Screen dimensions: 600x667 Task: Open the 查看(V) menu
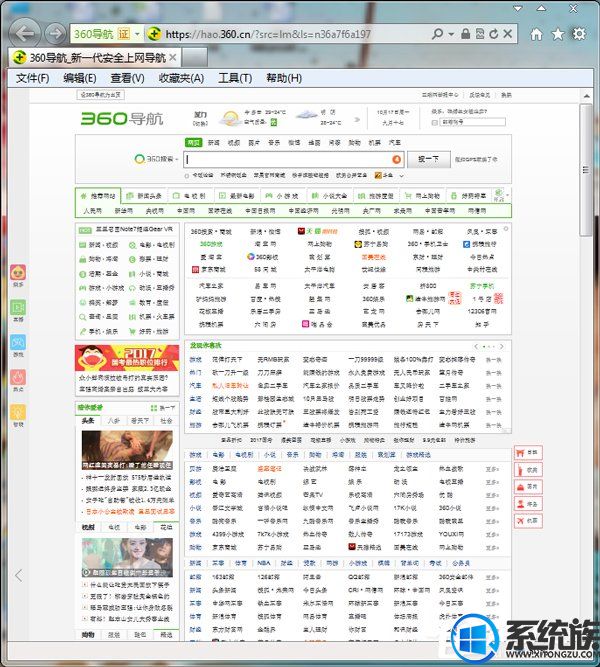click(127, 78)
